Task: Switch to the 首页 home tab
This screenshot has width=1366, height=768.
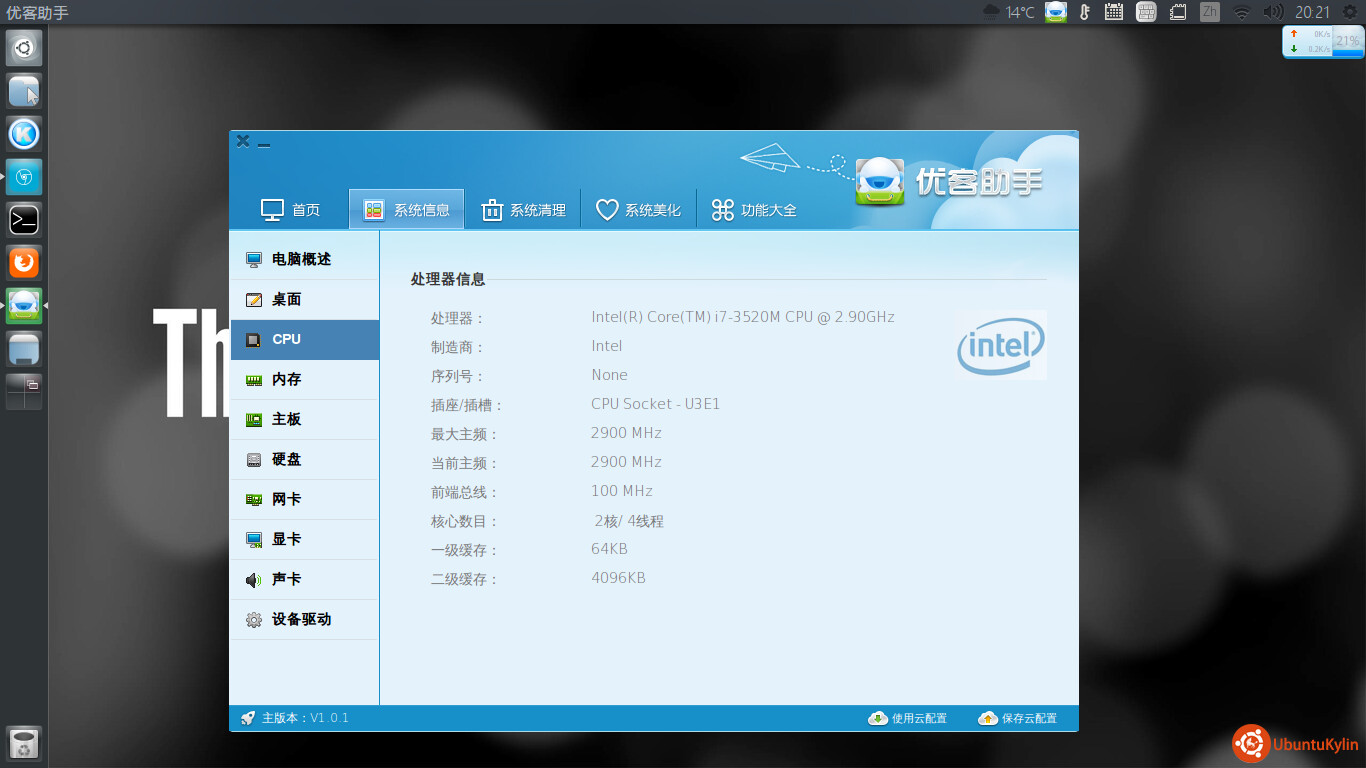Action: click(291, 210)
